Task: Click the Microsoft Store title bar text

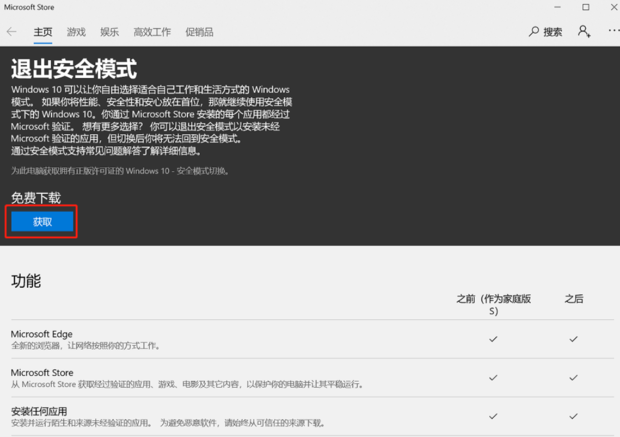Action: coord(29,7)
